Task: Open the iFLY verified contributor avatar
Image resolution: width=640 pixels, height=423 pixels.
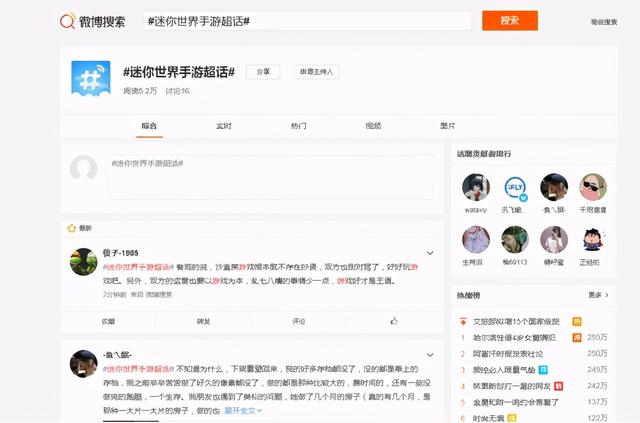Action: (515, 187)
